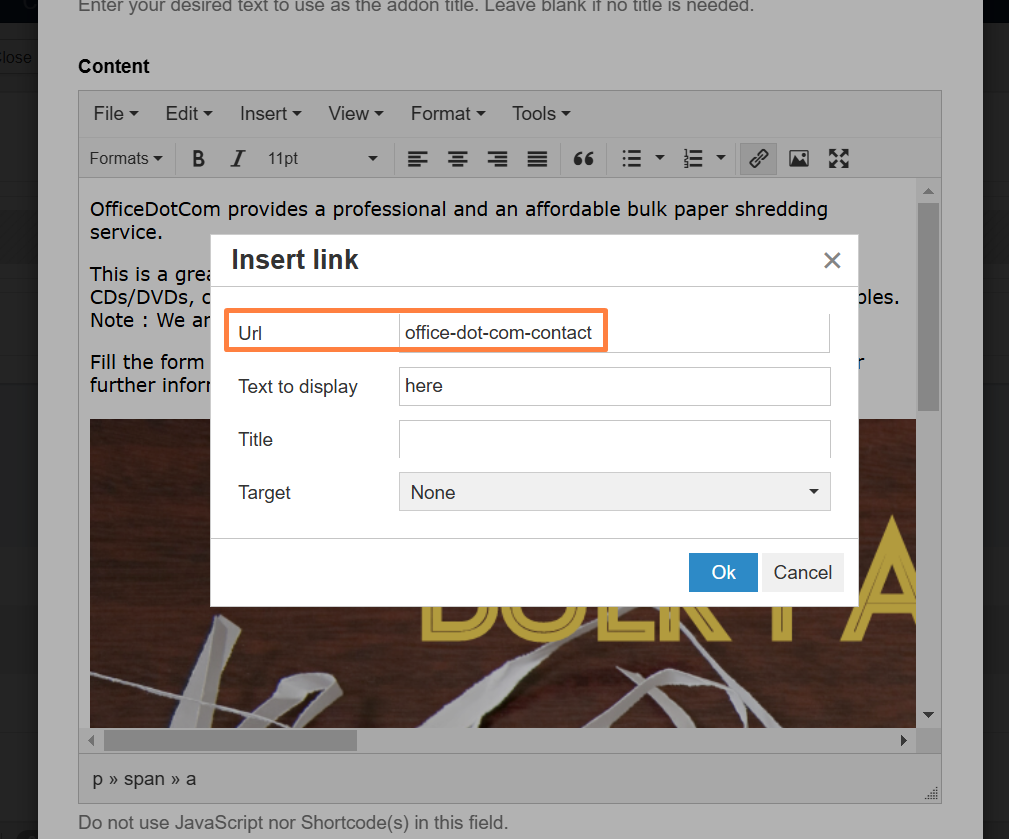Screen dimensions: 1009x839
Task: Align text right
Action: 497,158
